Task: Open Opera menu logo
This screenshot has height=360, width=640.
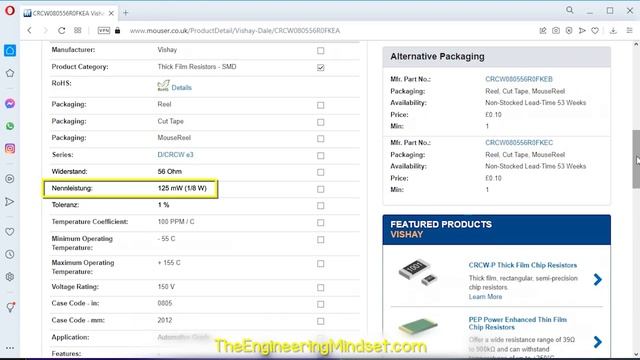Action: (10, 11)
